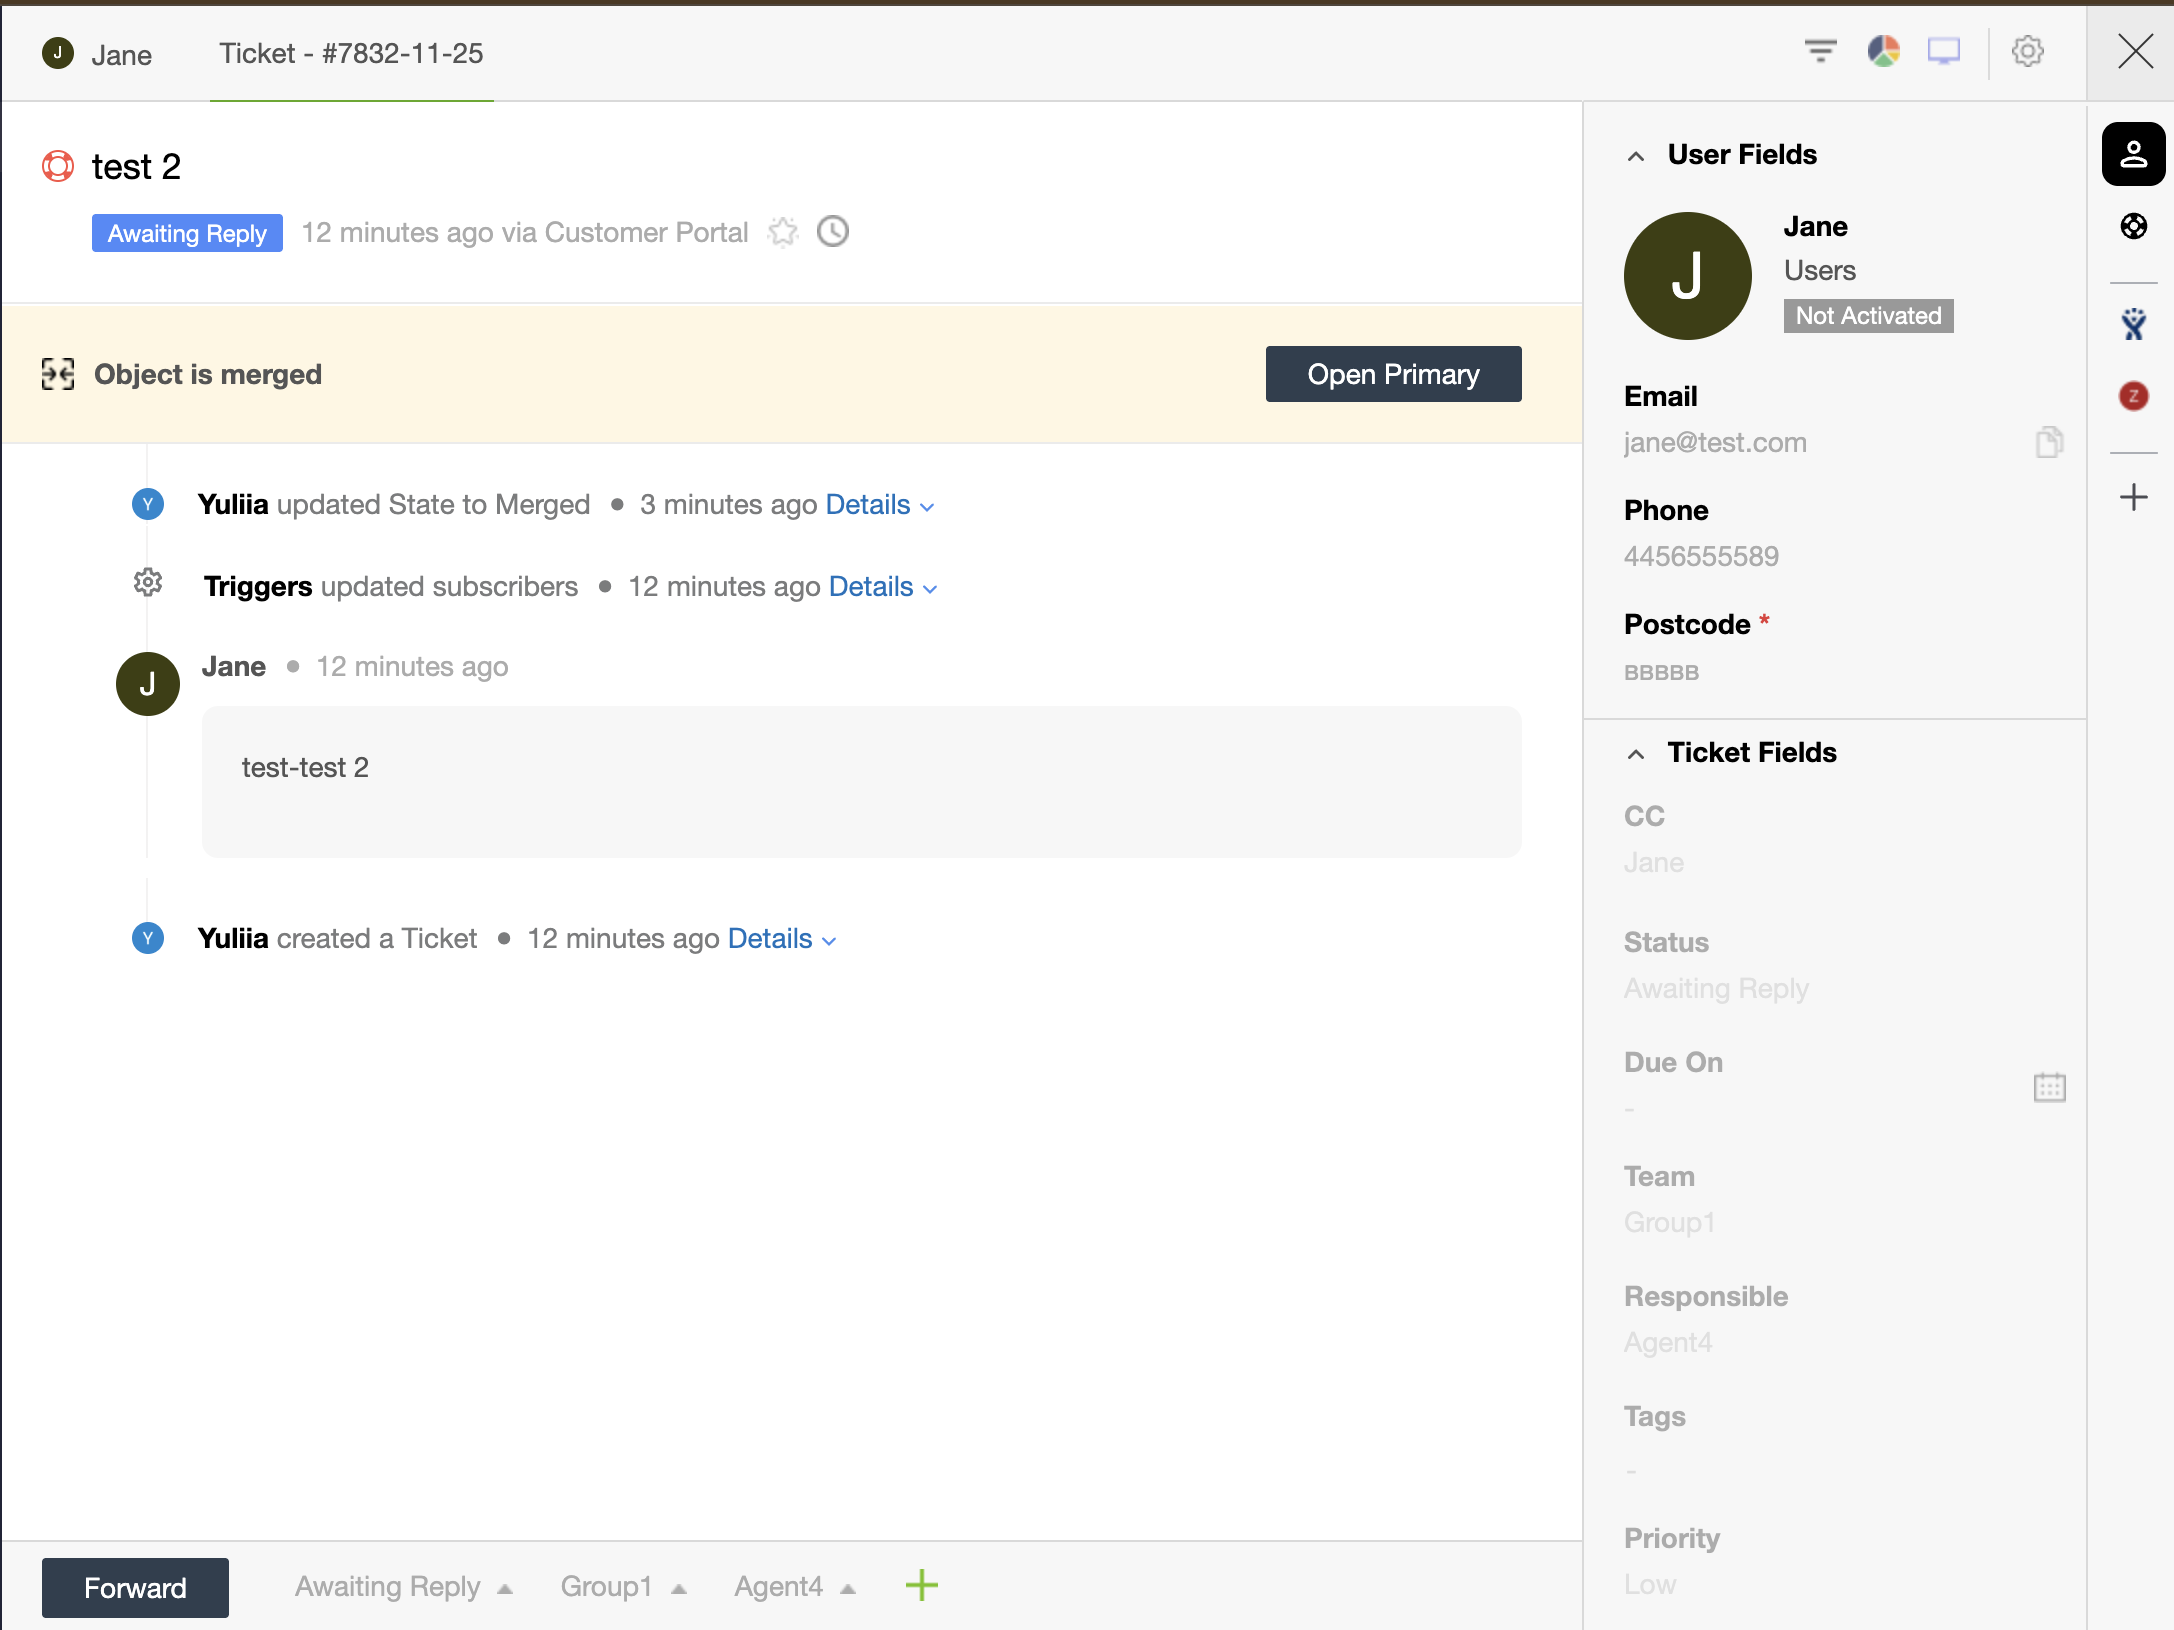Click the filter icon in header
2174x1630 pixels.
coord(1820,51)
